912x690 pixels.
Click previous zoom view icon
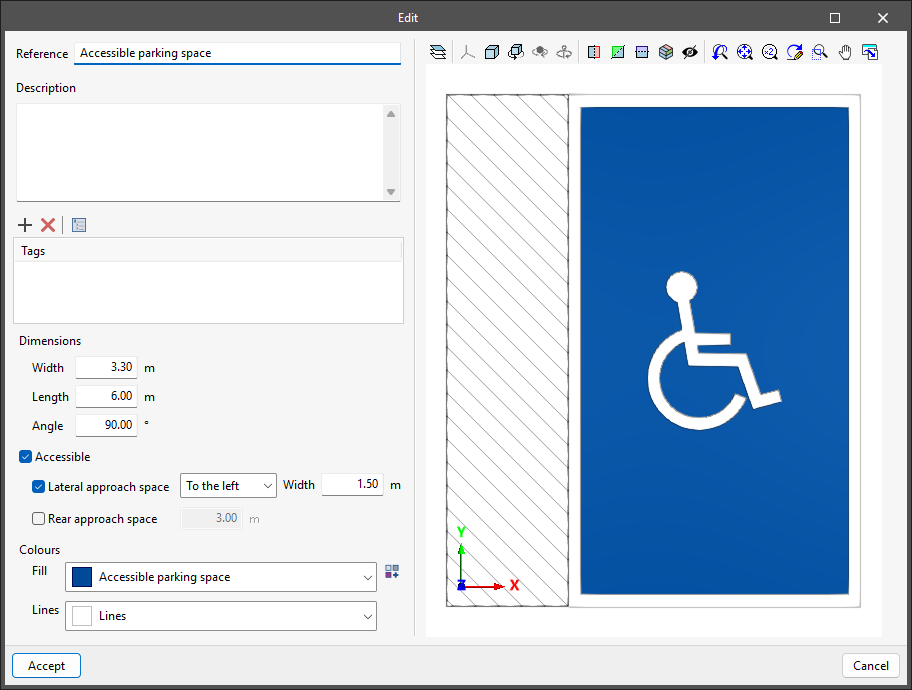(x=720, y=52)
